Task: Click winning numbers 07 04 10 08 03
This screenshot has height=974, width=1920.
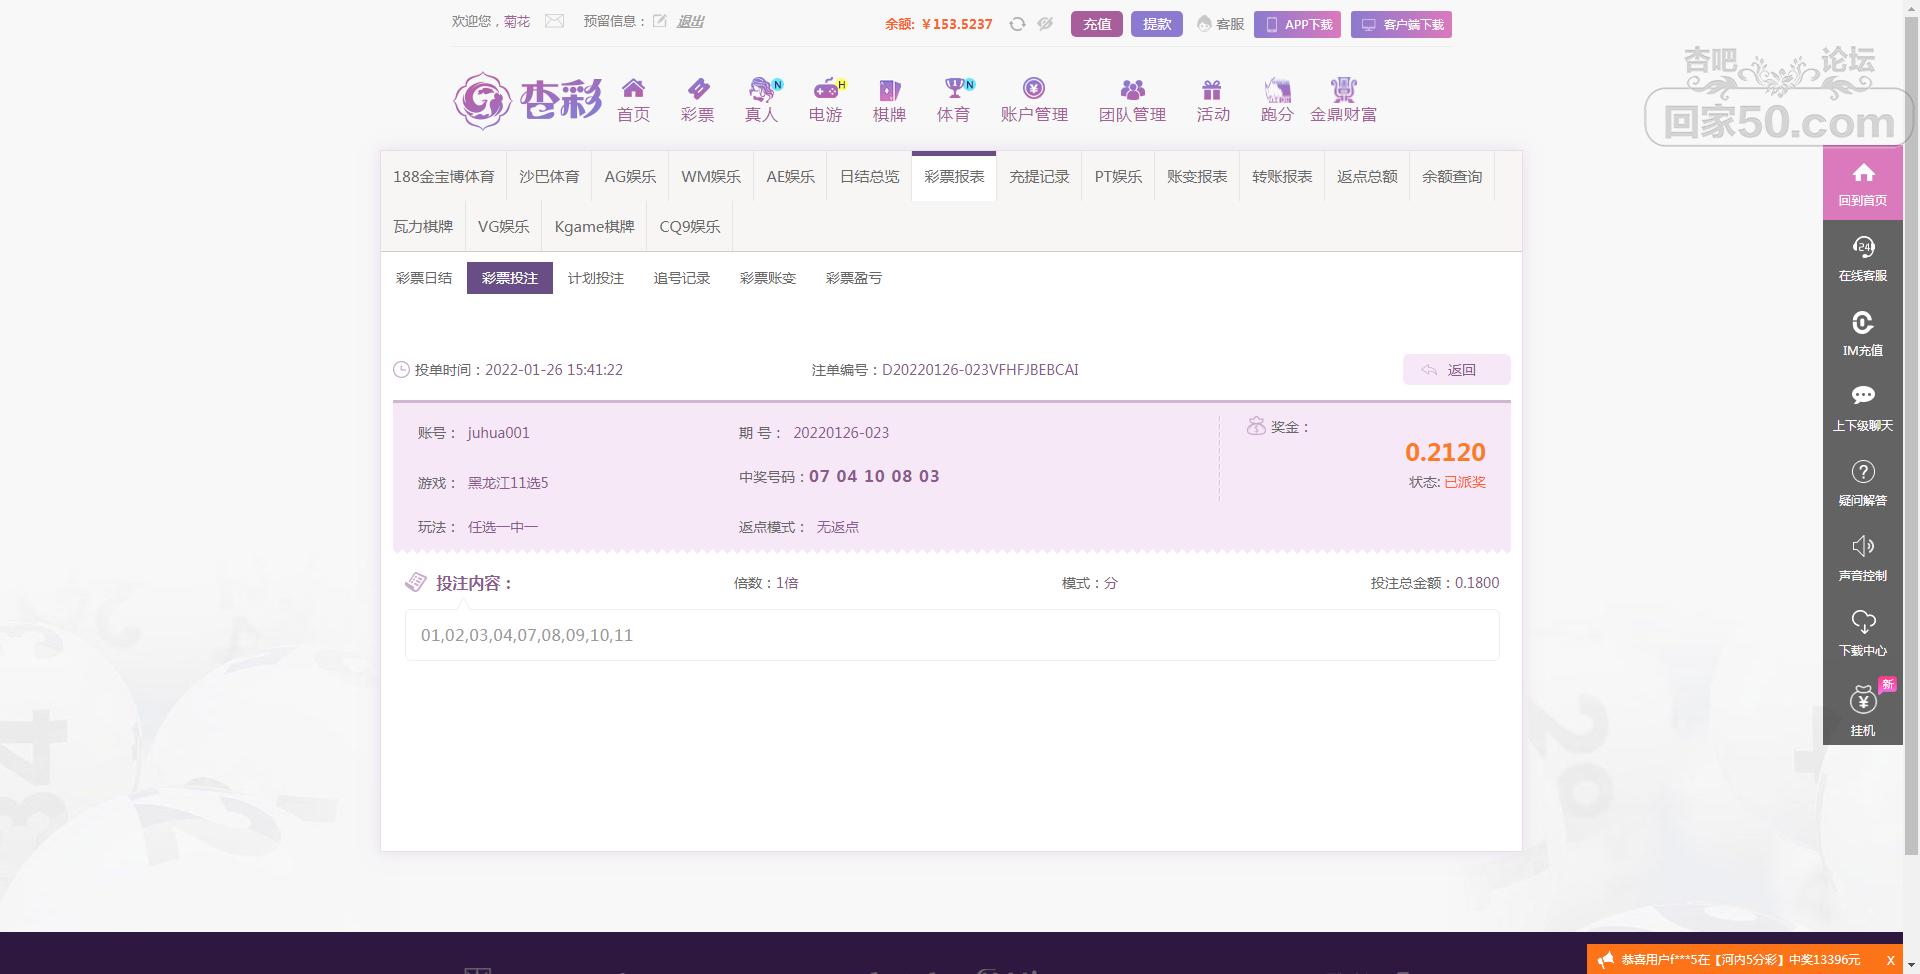Action: [874, 476]
